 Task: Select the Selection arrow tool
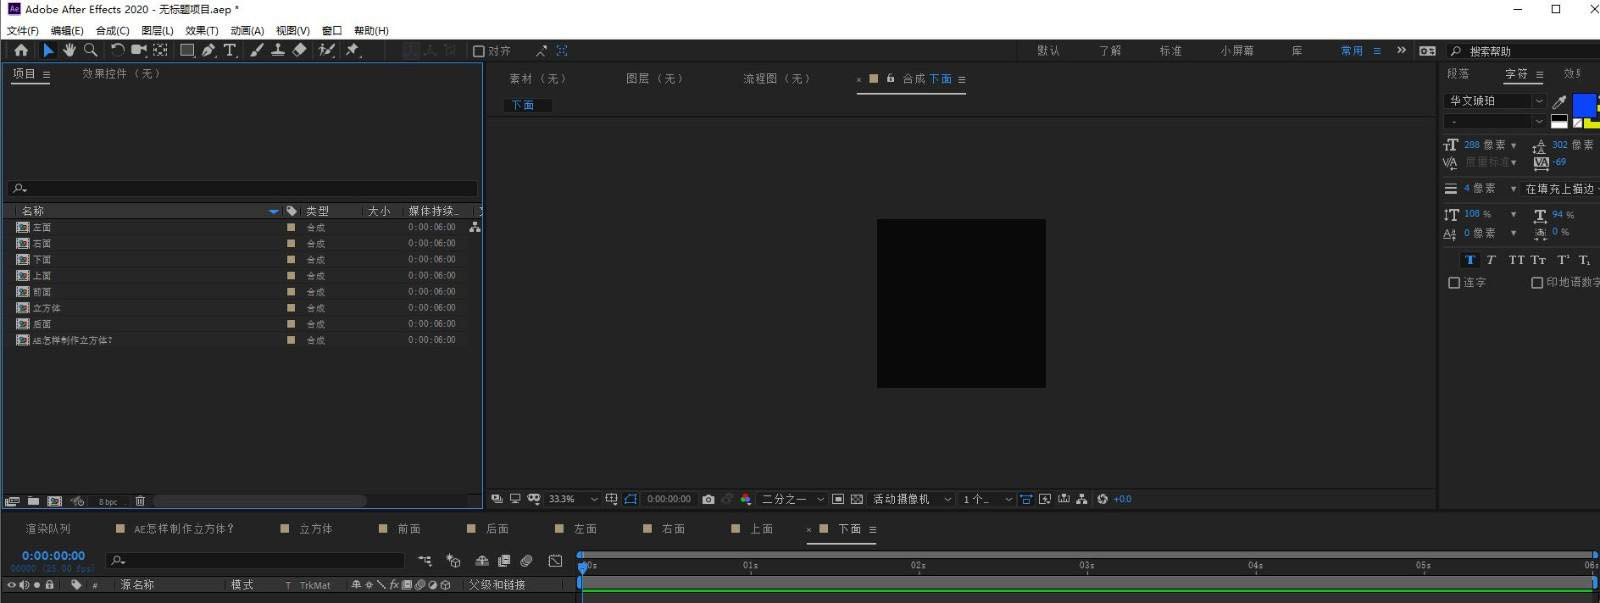48,50
